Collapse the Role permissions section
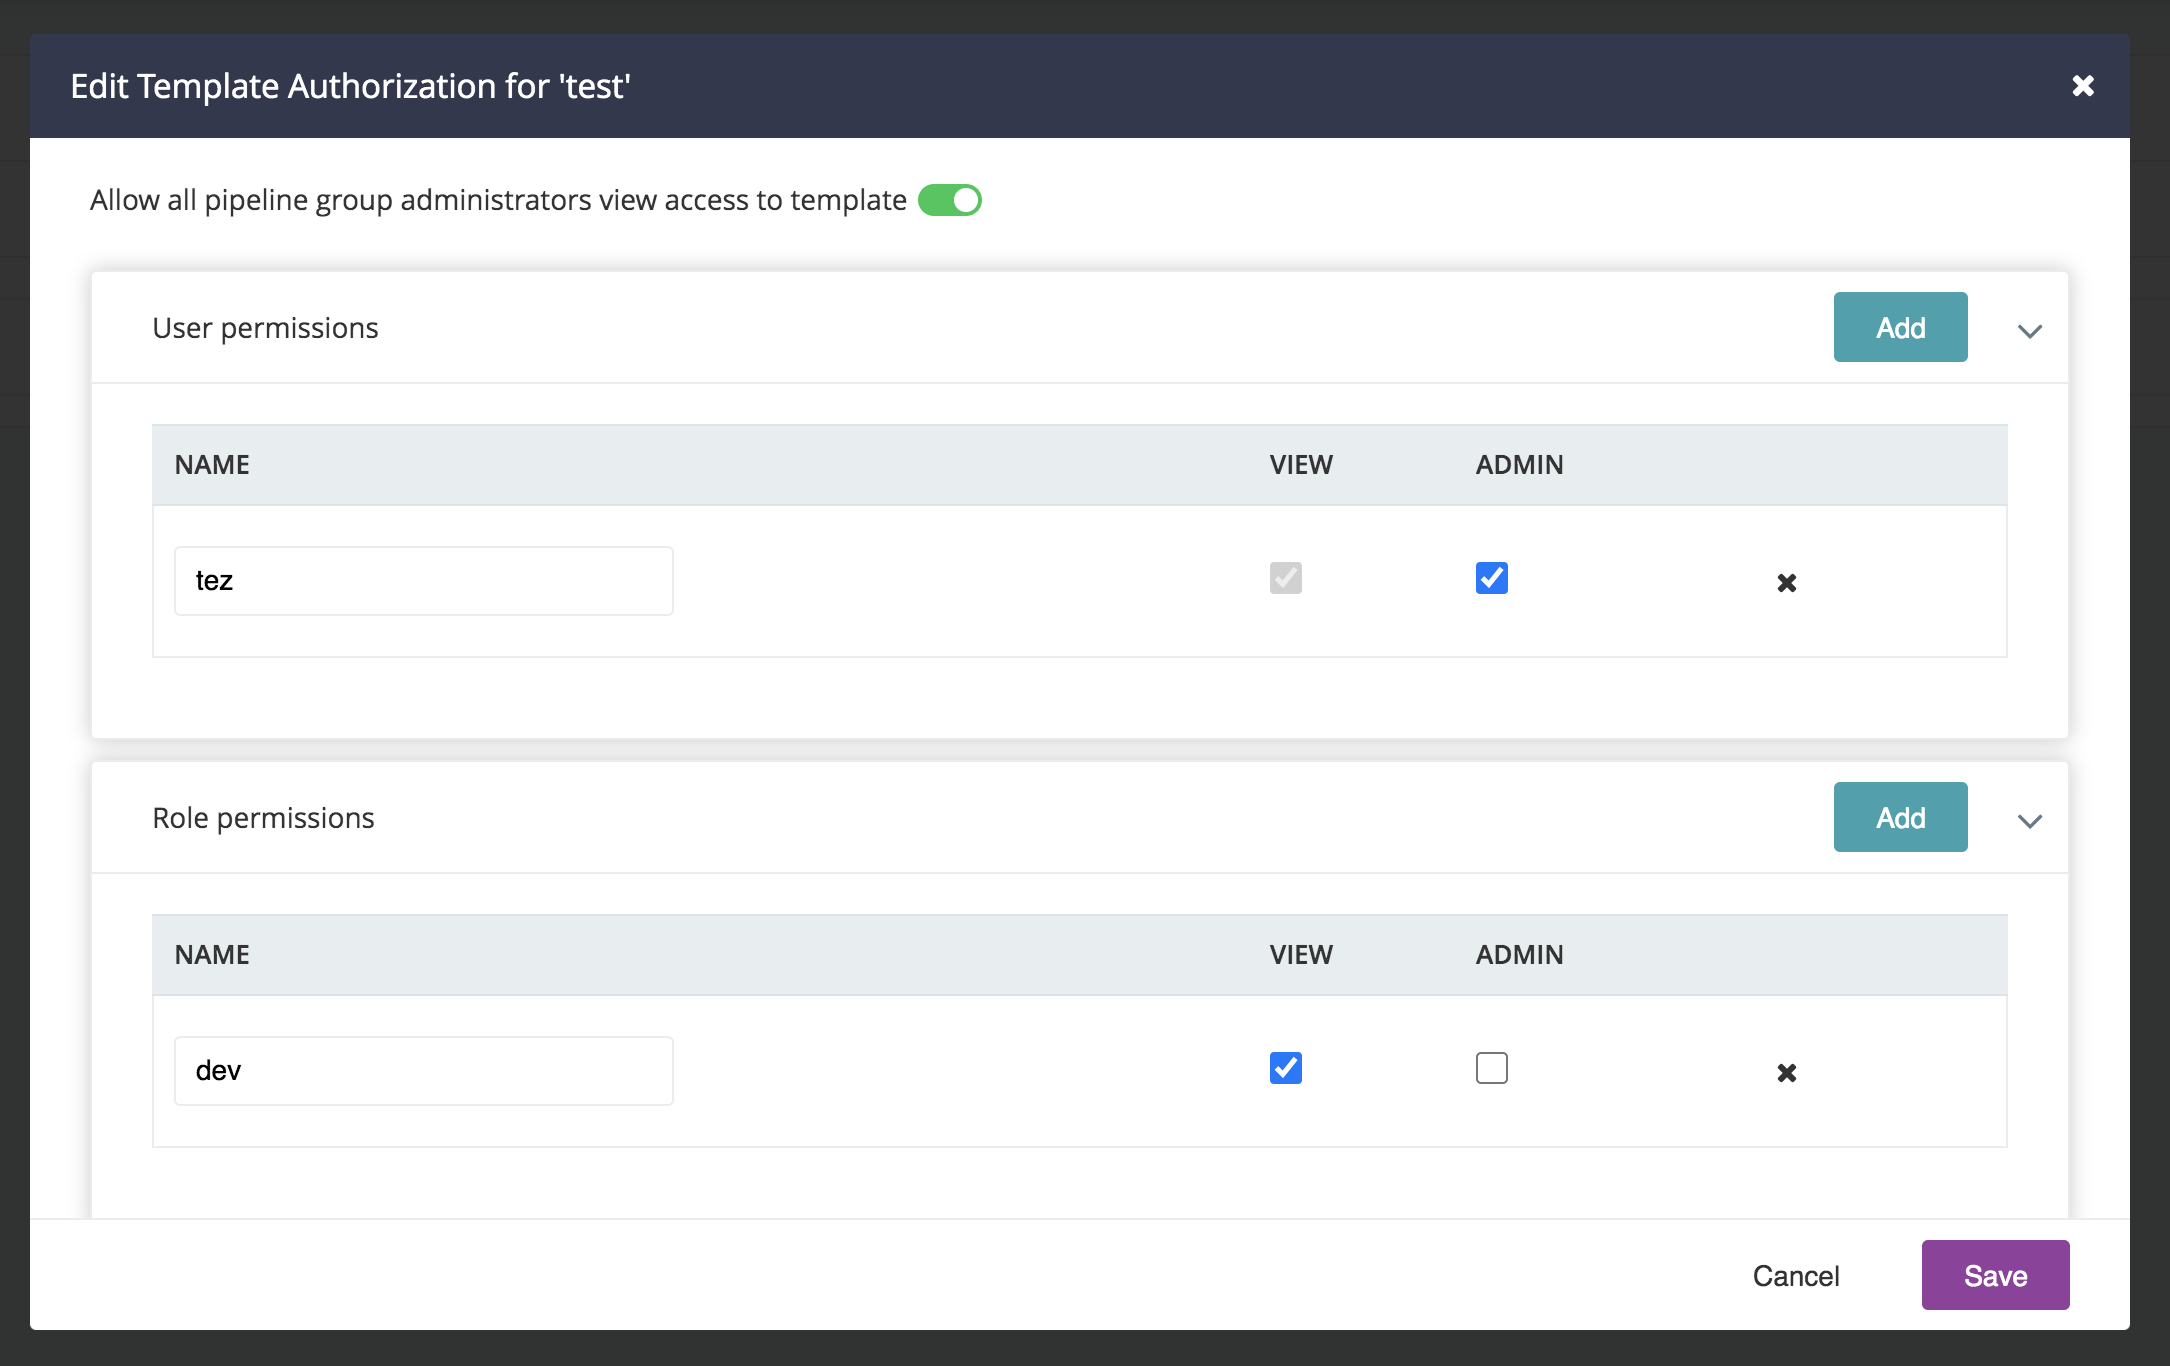 click(2030, 820)
